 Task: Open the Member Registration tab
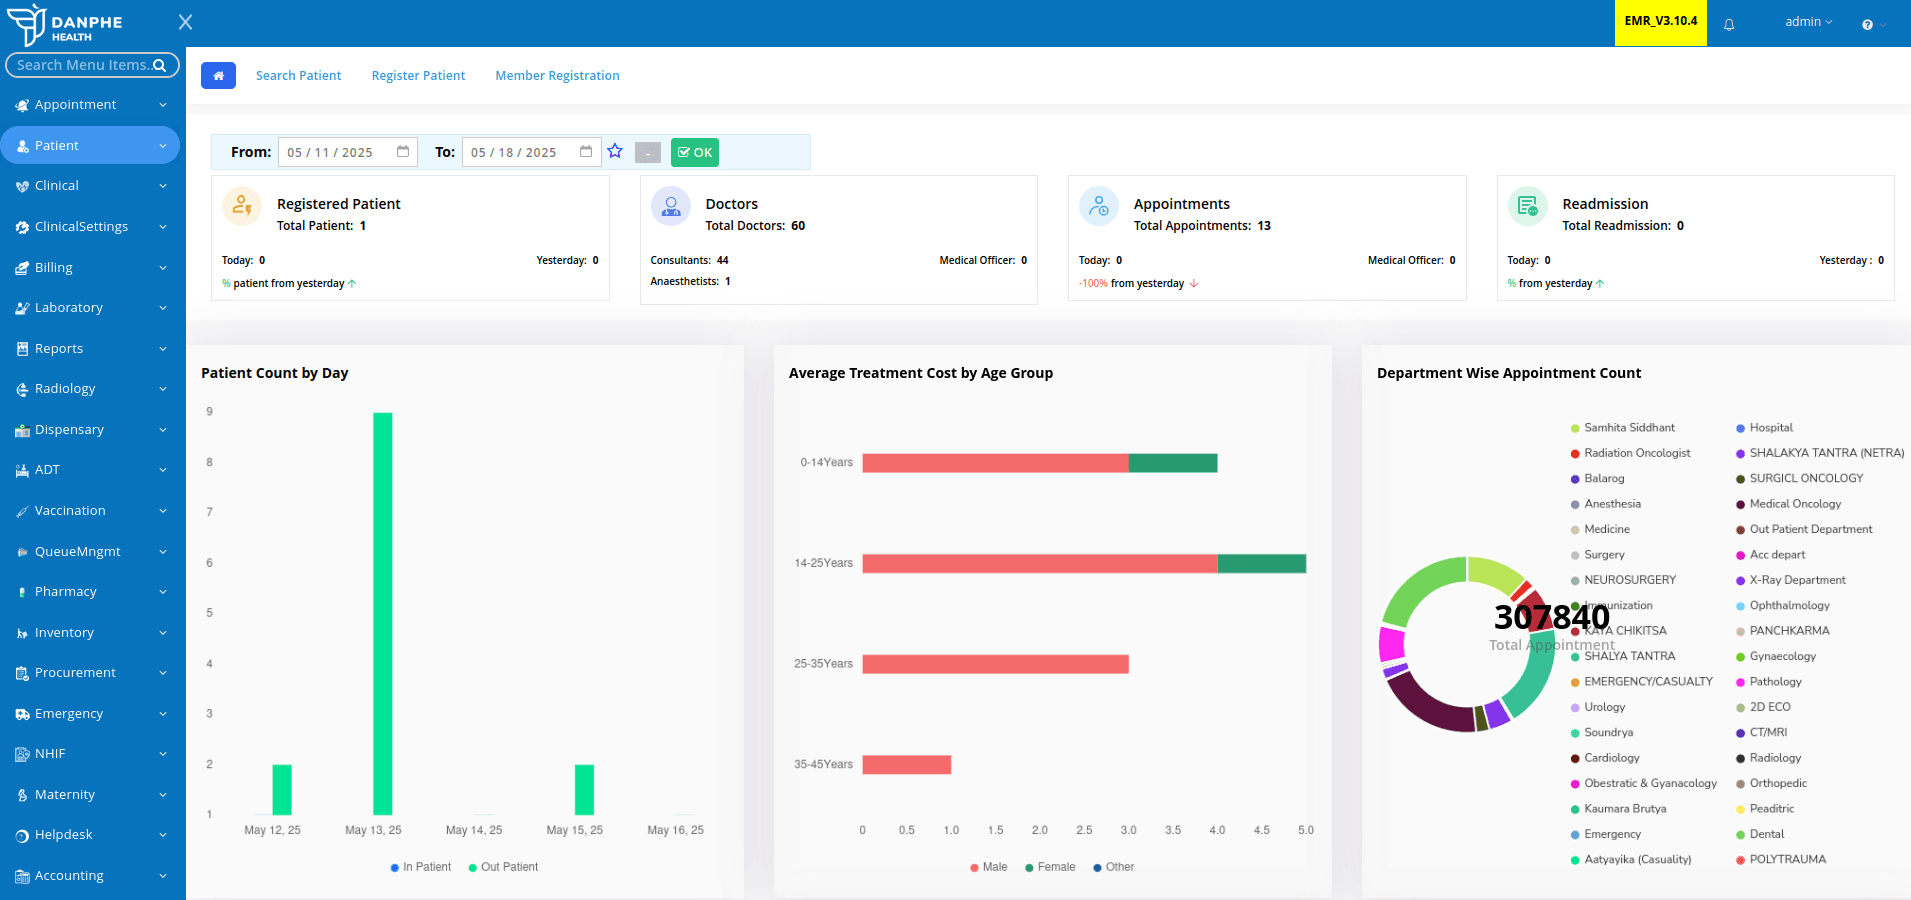pos(557,76)
